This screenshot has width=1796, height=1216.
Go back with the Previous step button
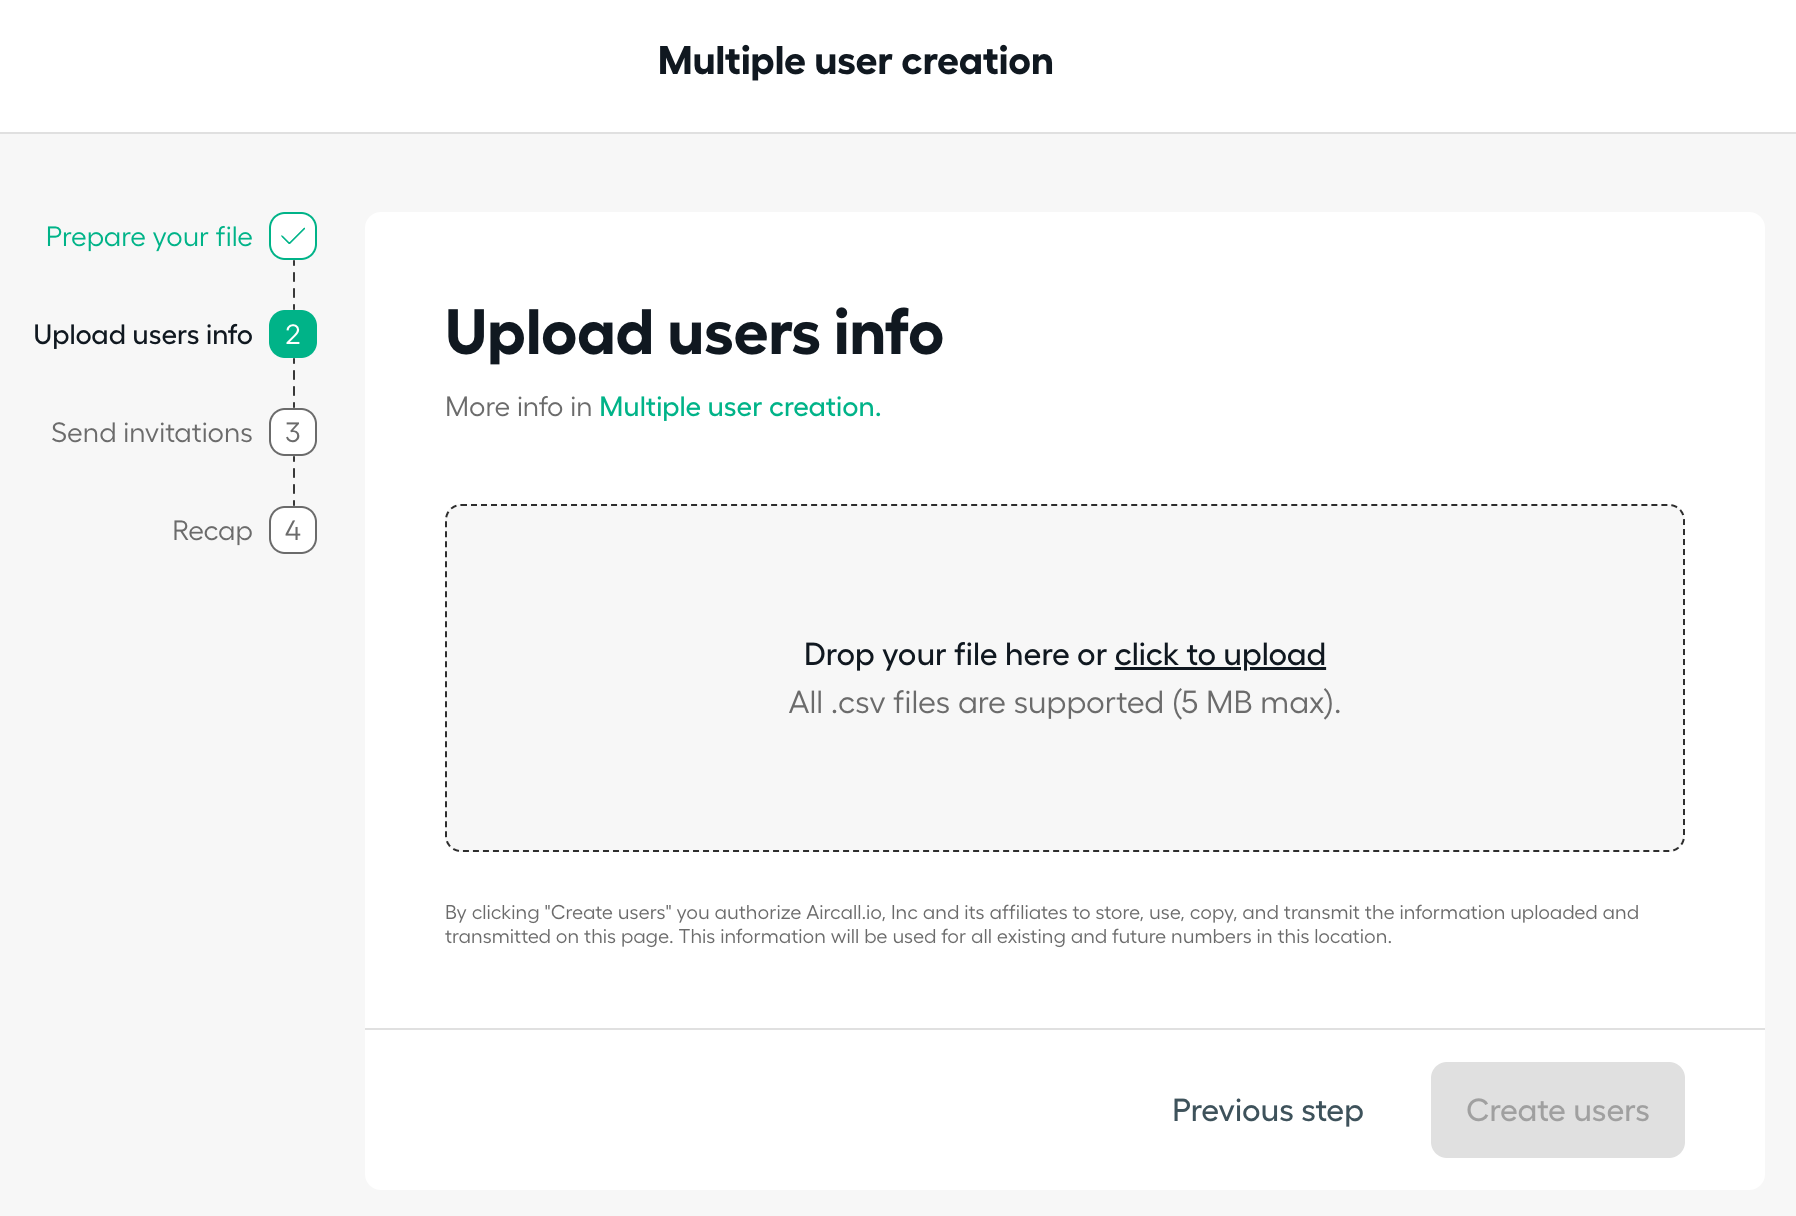[1268, 1110]
